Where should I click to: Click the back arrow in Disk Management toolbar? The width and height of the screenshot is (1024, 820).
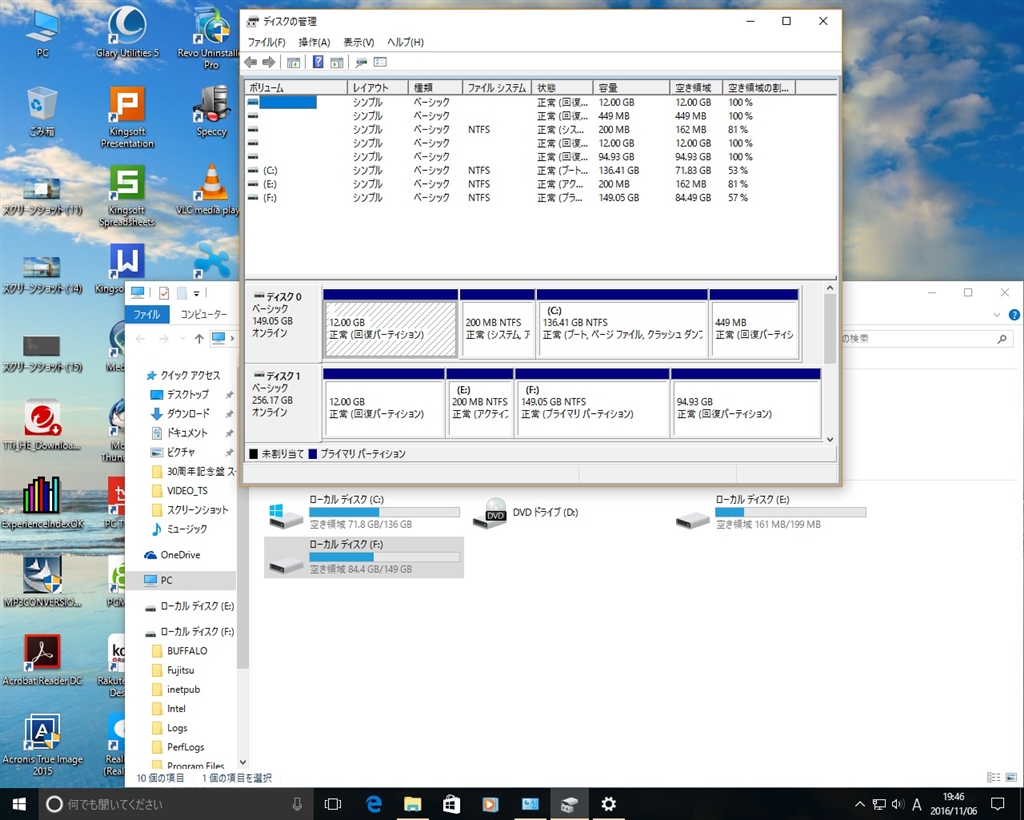[x=251, y=62]
